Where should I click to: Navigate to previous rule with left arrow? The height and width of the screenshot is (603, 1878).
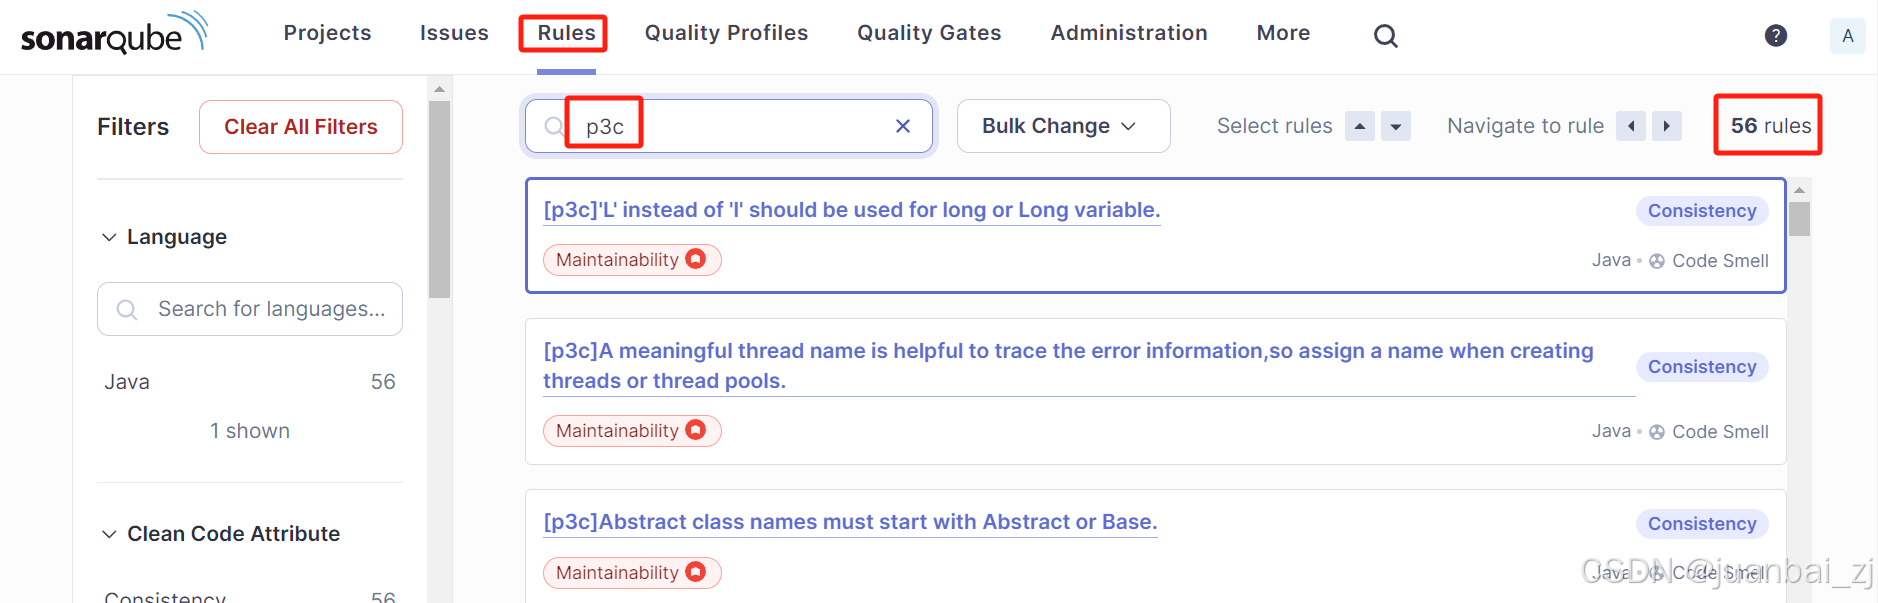pyautogui.click(x=1631, y=126)
